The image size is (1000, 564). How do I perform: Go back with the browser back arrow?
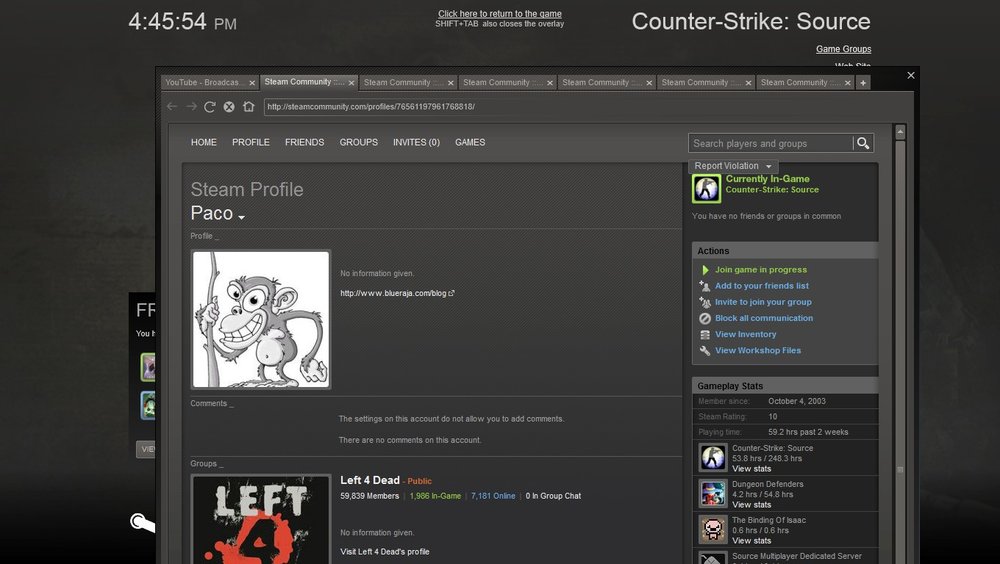pos(172,107)
